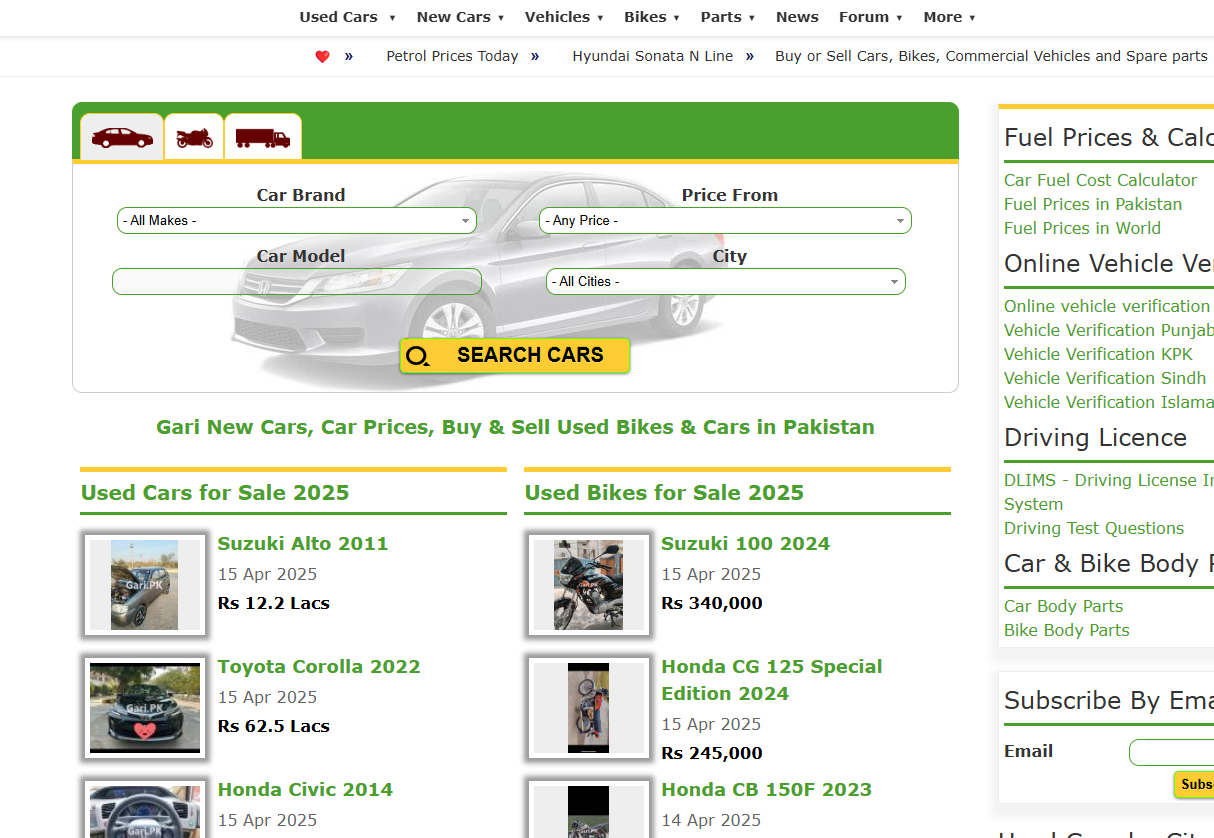Click the yellow Subscribe button
The width and height of the screenshot is (1214, 838).
[1194, 785]
